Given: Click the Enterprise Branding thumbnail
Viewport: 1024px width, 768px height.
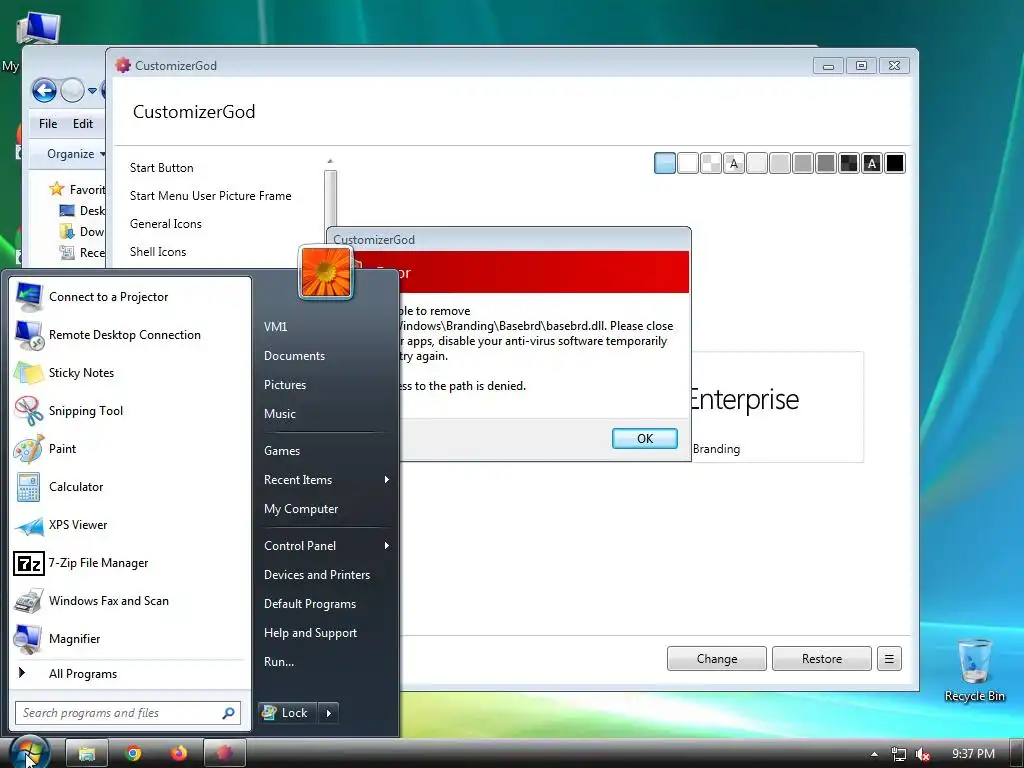Looking at the screenshot, I should coord(777,407).
